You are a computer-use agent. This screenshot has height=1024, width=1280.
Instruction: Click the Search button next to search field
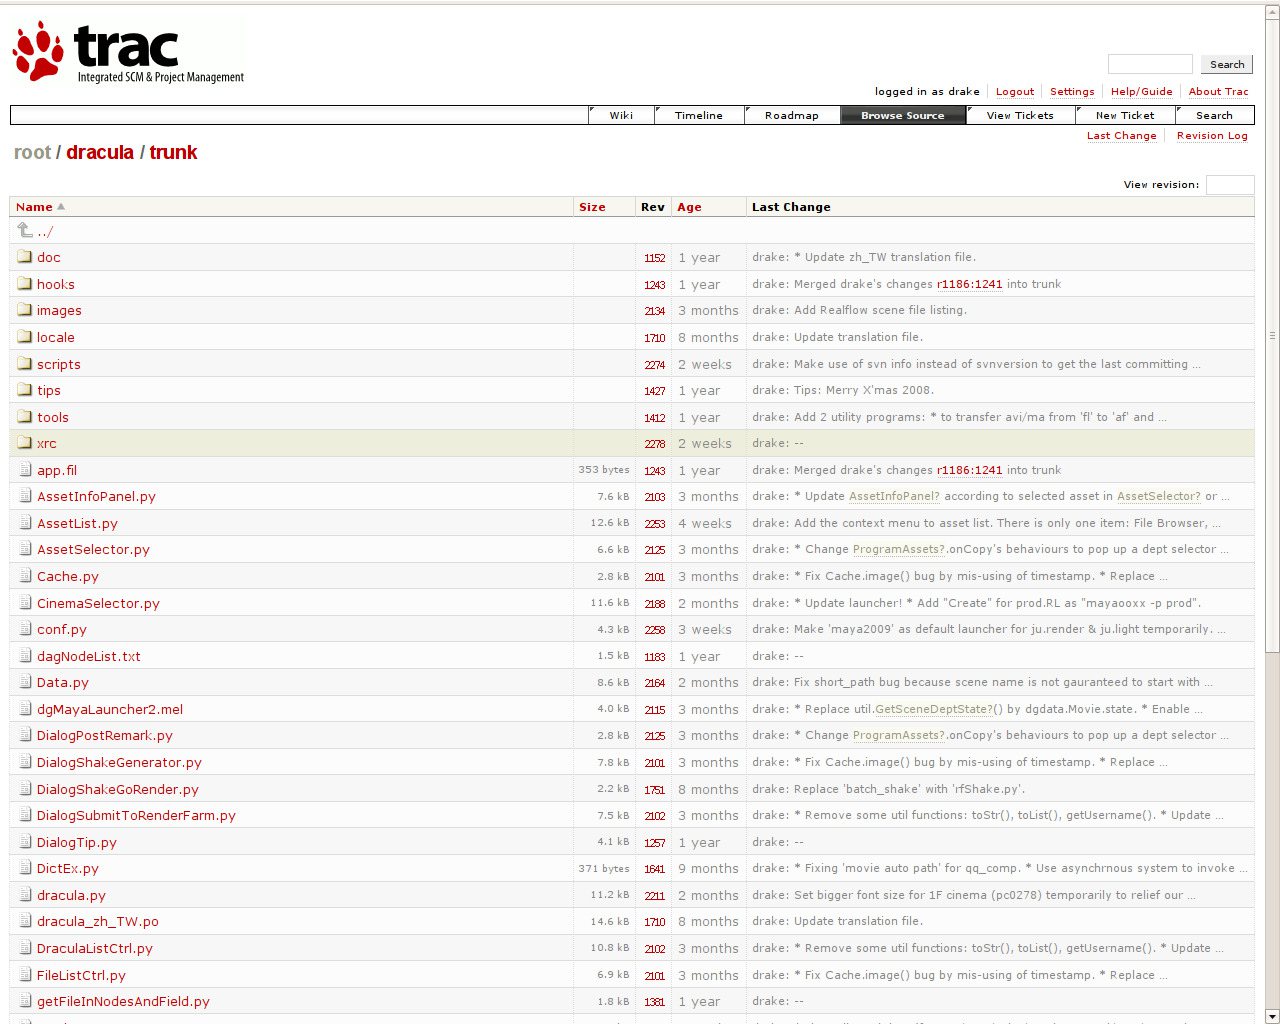[1227, 64]
